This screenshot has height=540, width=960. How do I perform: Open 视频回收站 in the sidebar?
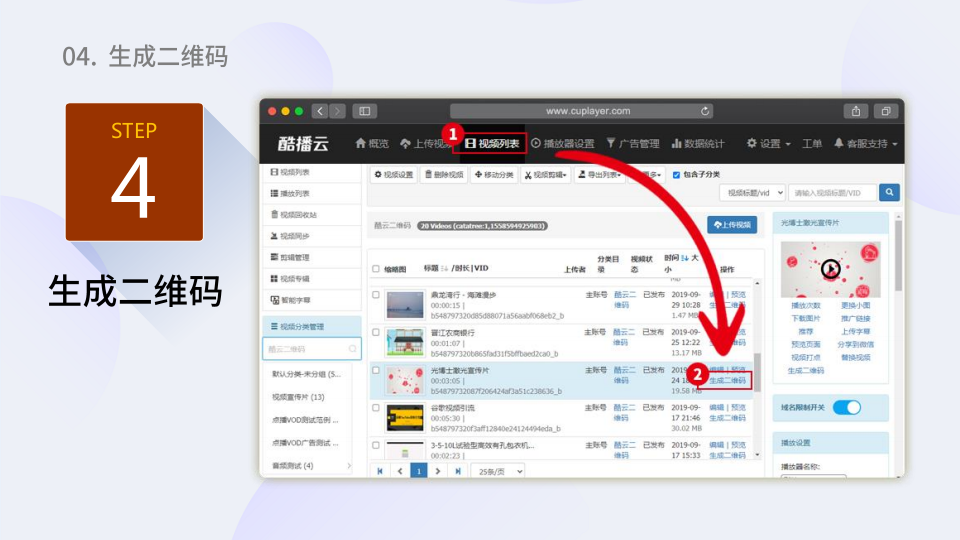point(311,215)
